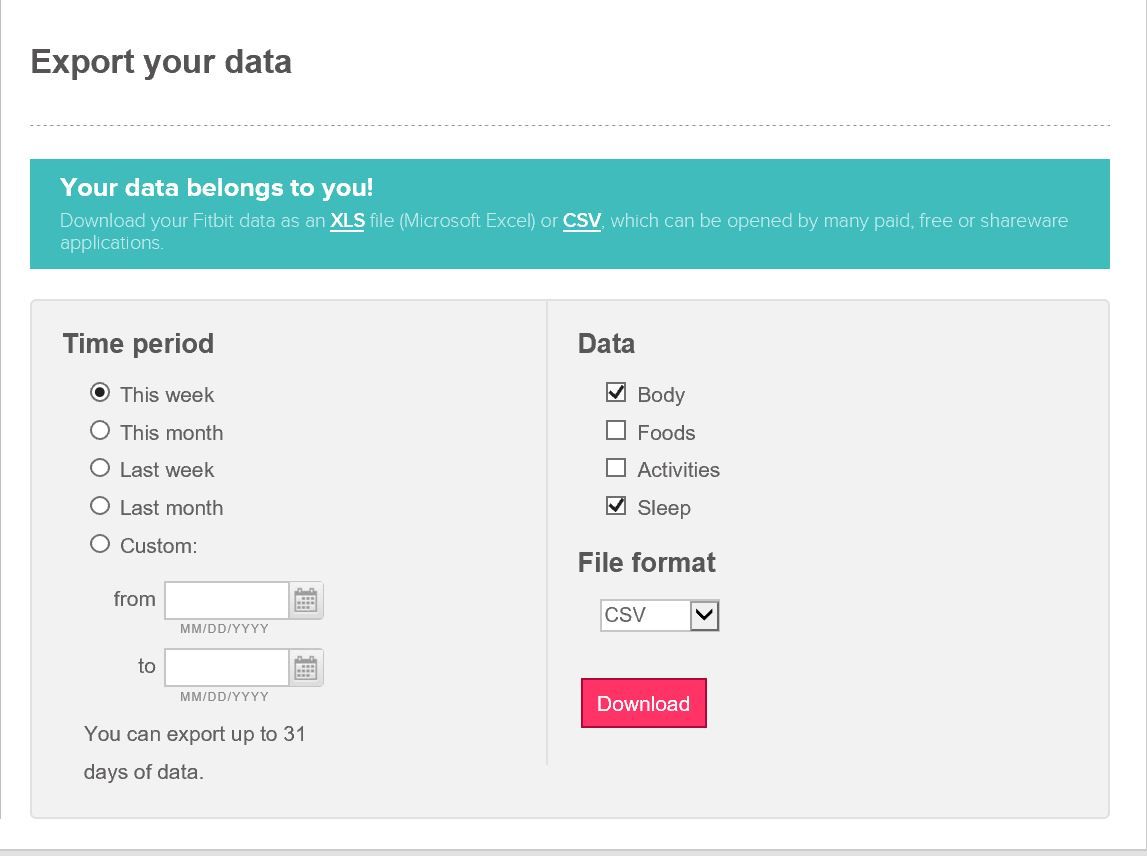Screen dimensions: 1147x856
Task: Select the This month time period
Action: (x=100, y=431)
